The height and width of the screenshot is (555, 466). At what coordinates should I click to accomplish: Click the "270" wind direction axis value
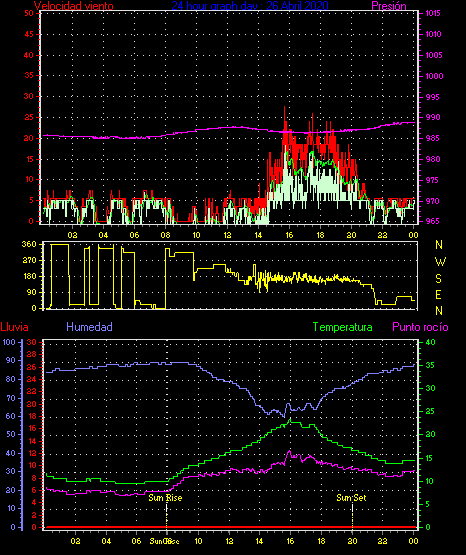(29, 261)
